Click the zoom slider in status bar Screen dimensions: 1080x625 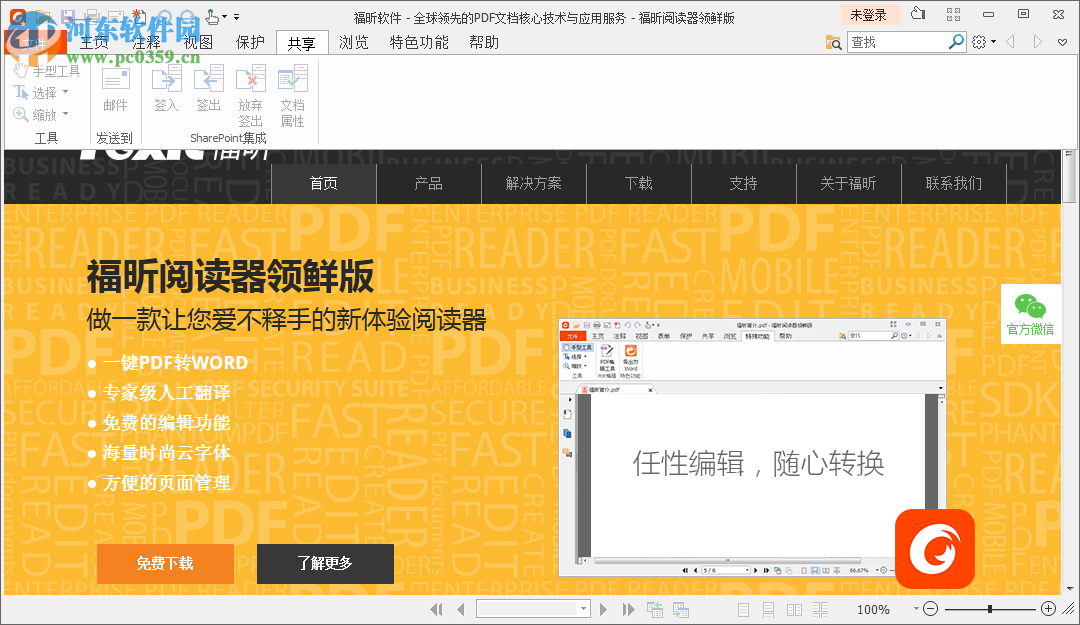990,608
